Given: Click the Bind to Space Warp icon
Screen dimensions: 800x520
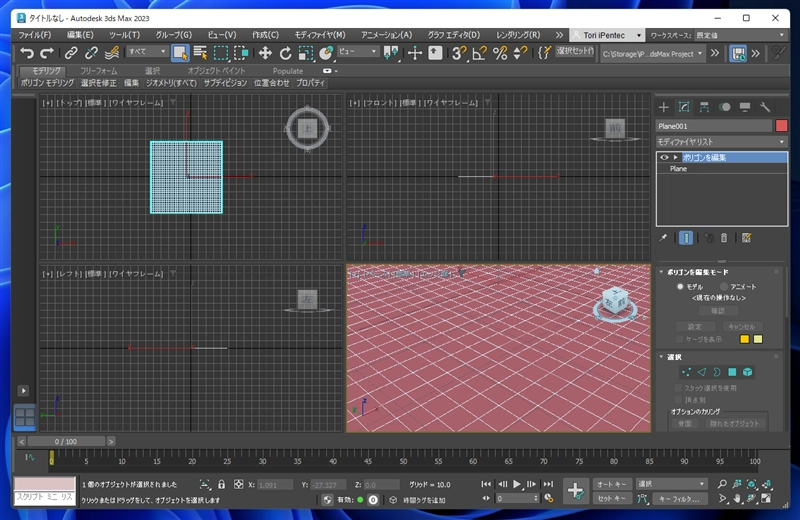Looking at the screenshot, I should click(x=112, y=53).
